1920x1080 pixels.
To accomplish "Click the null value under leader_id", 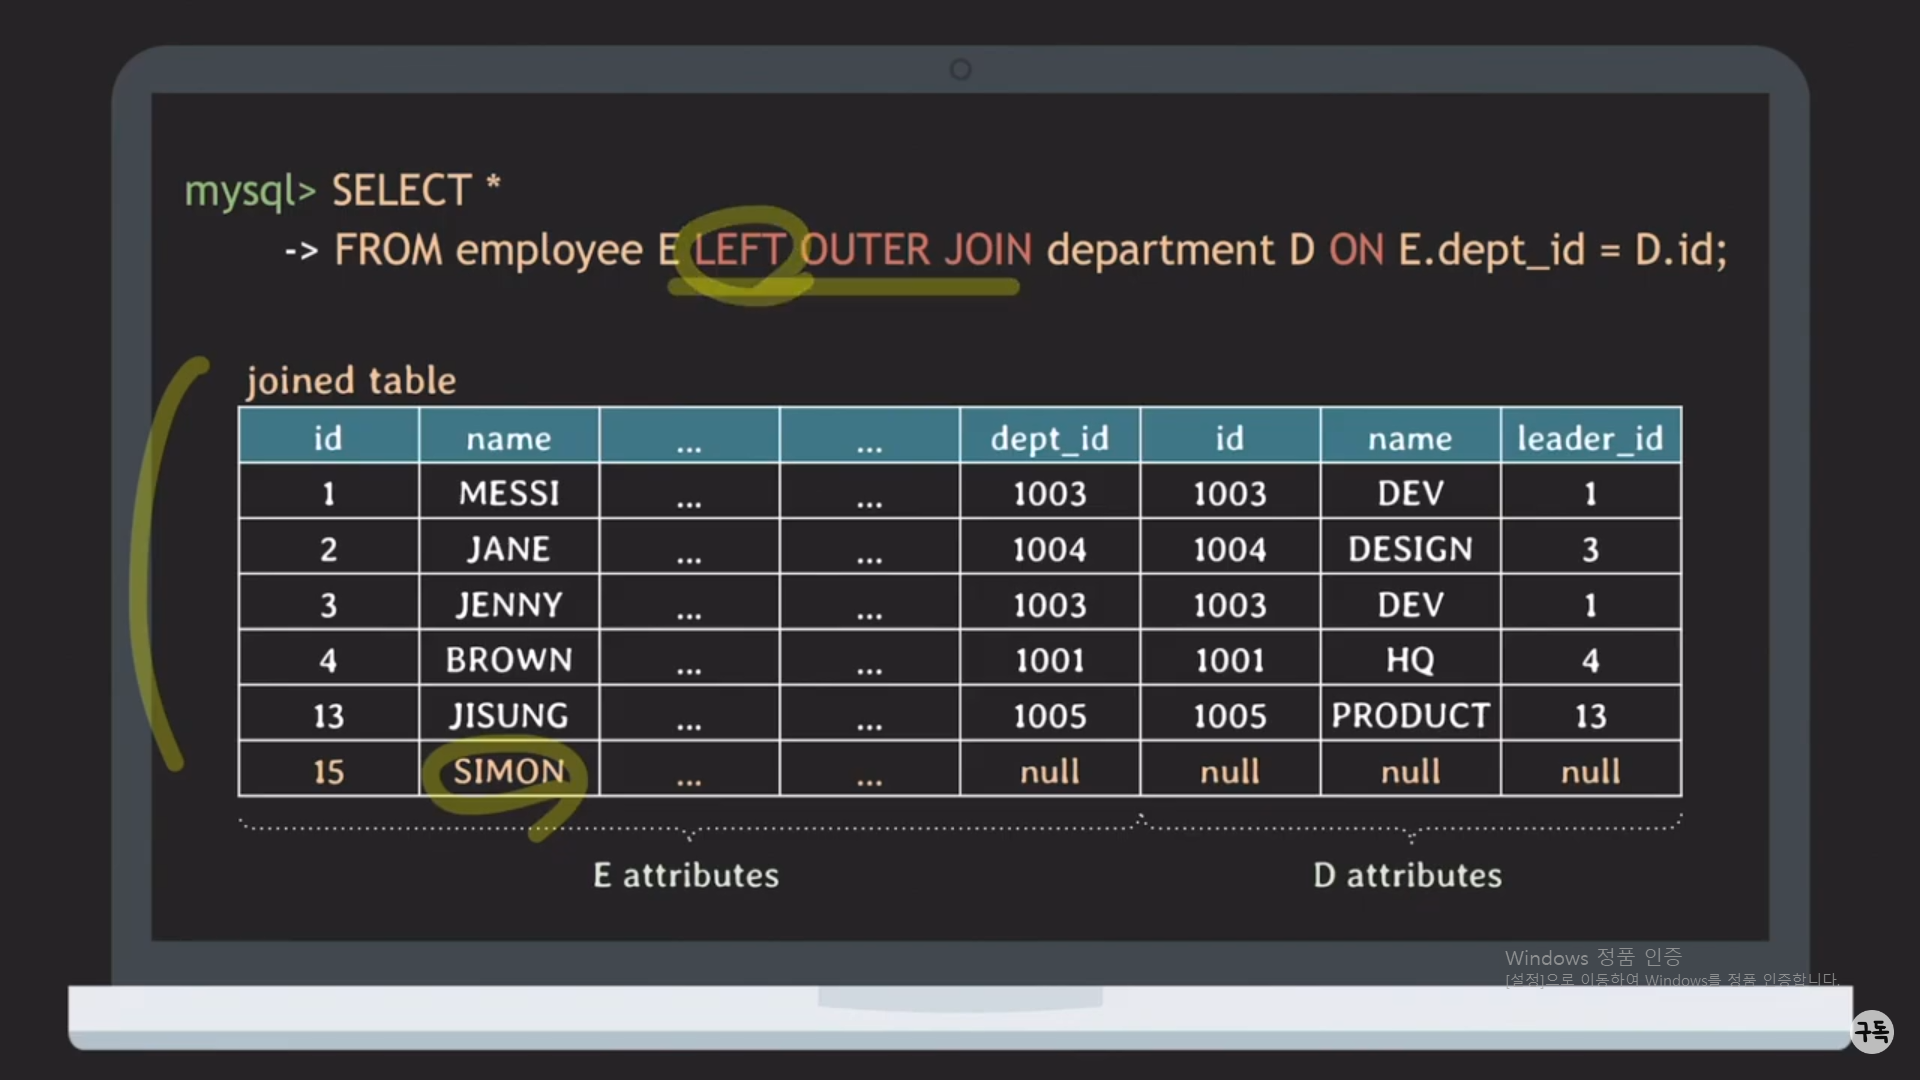I will pyautogui.click(x=1590, y=771).
